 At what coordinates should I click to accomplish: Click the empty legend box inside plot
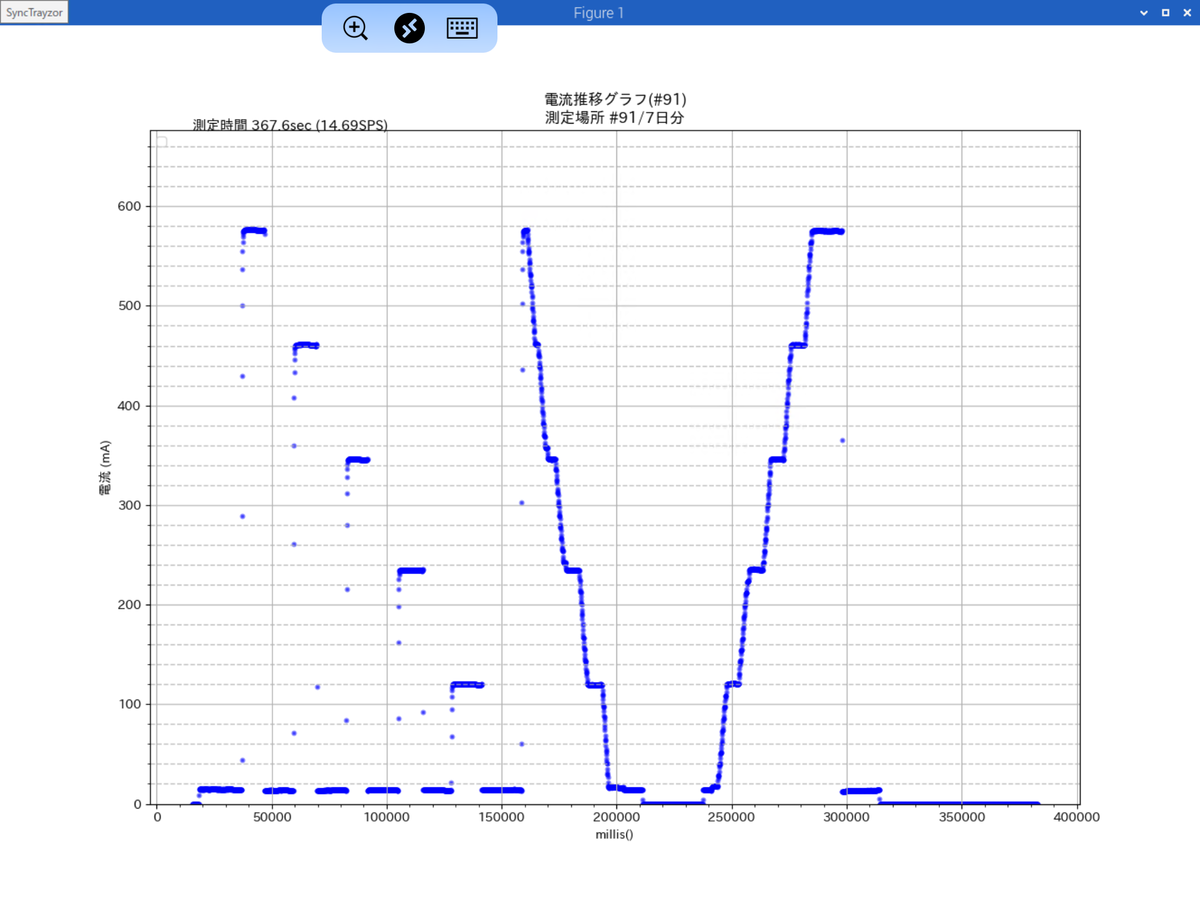point(160,142)
